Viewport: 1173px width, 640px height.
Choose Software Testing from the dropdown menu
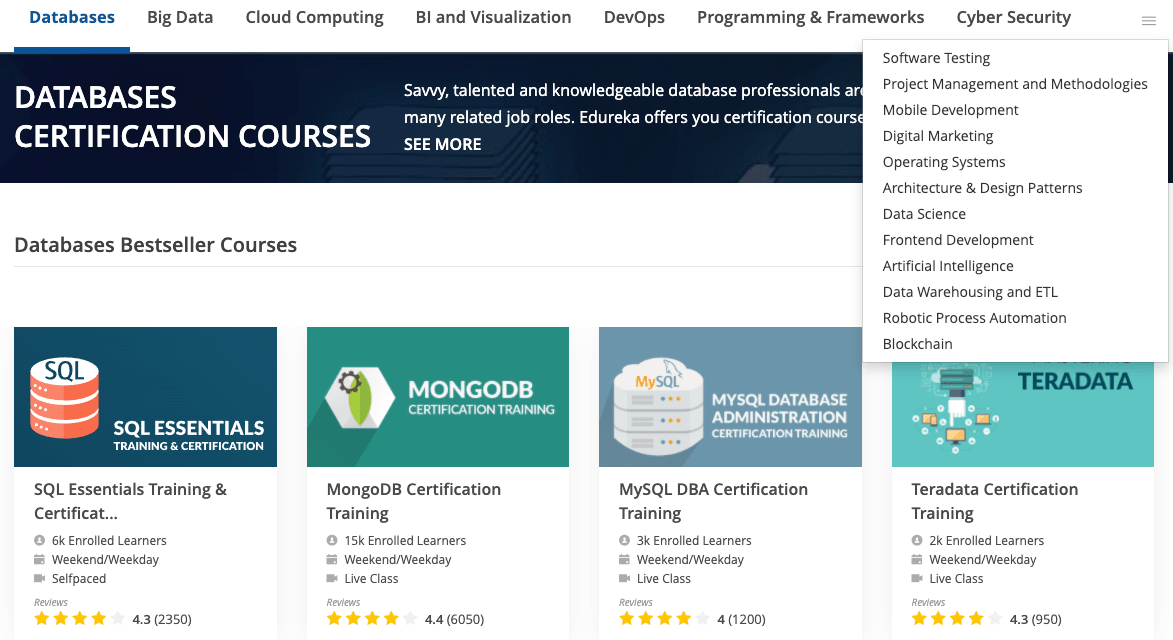936,58
